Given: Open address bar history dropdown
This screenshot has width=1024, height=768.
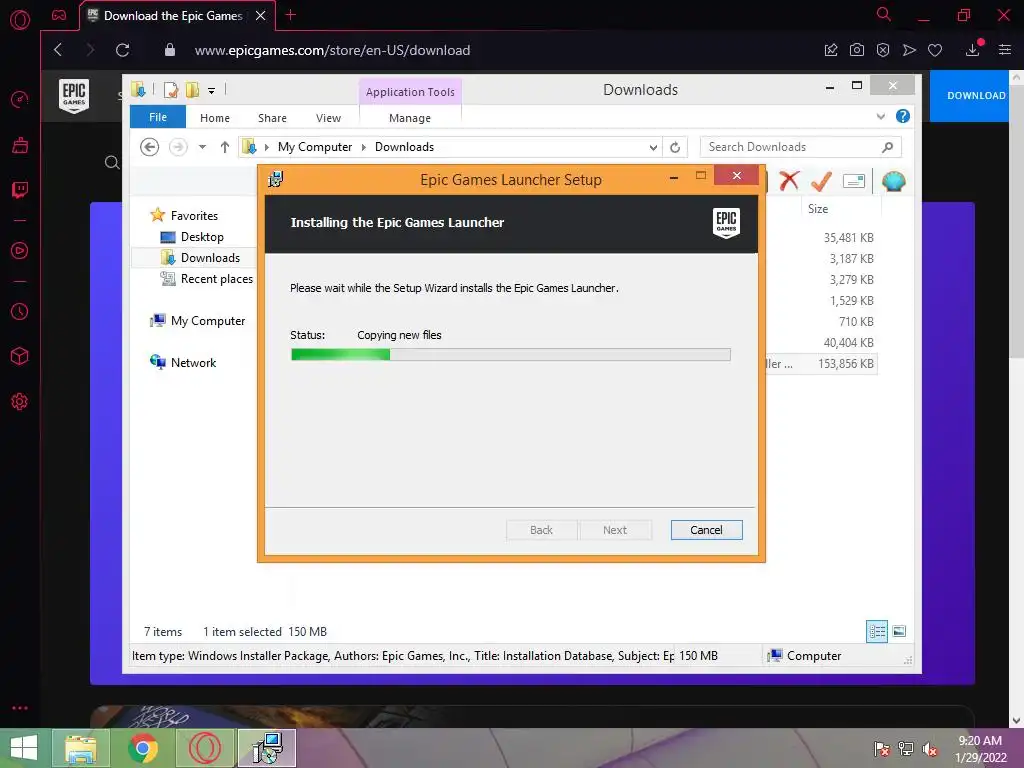Looking at the screenshot, I should [653, 148].
